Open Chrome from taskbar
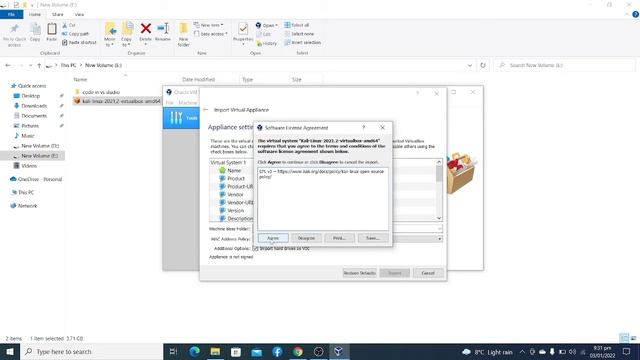The width and height of the screenshot is (640, 360). (x=298, y=351)
